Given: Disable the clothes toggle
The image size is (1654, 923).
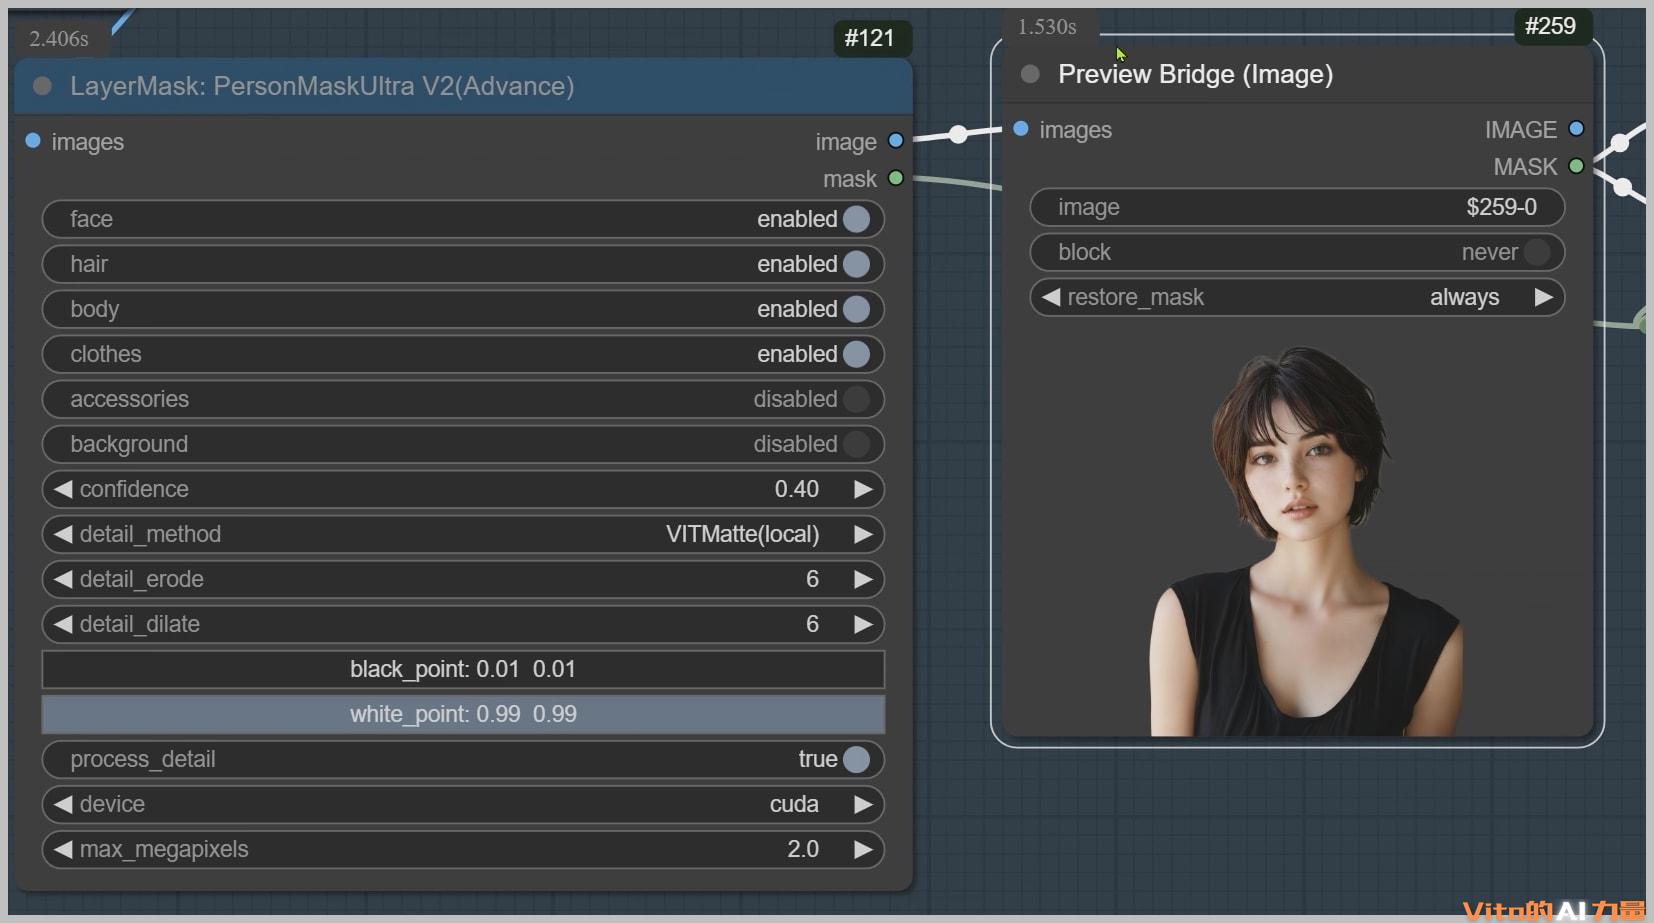Looking at the screenshot, I should point(856,354).
